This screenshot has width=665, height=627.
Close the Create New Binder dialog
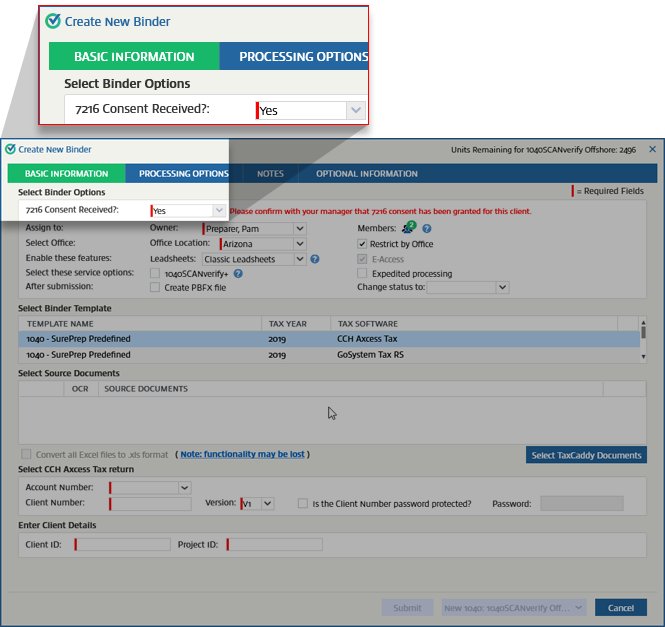[x=652, y=149]
